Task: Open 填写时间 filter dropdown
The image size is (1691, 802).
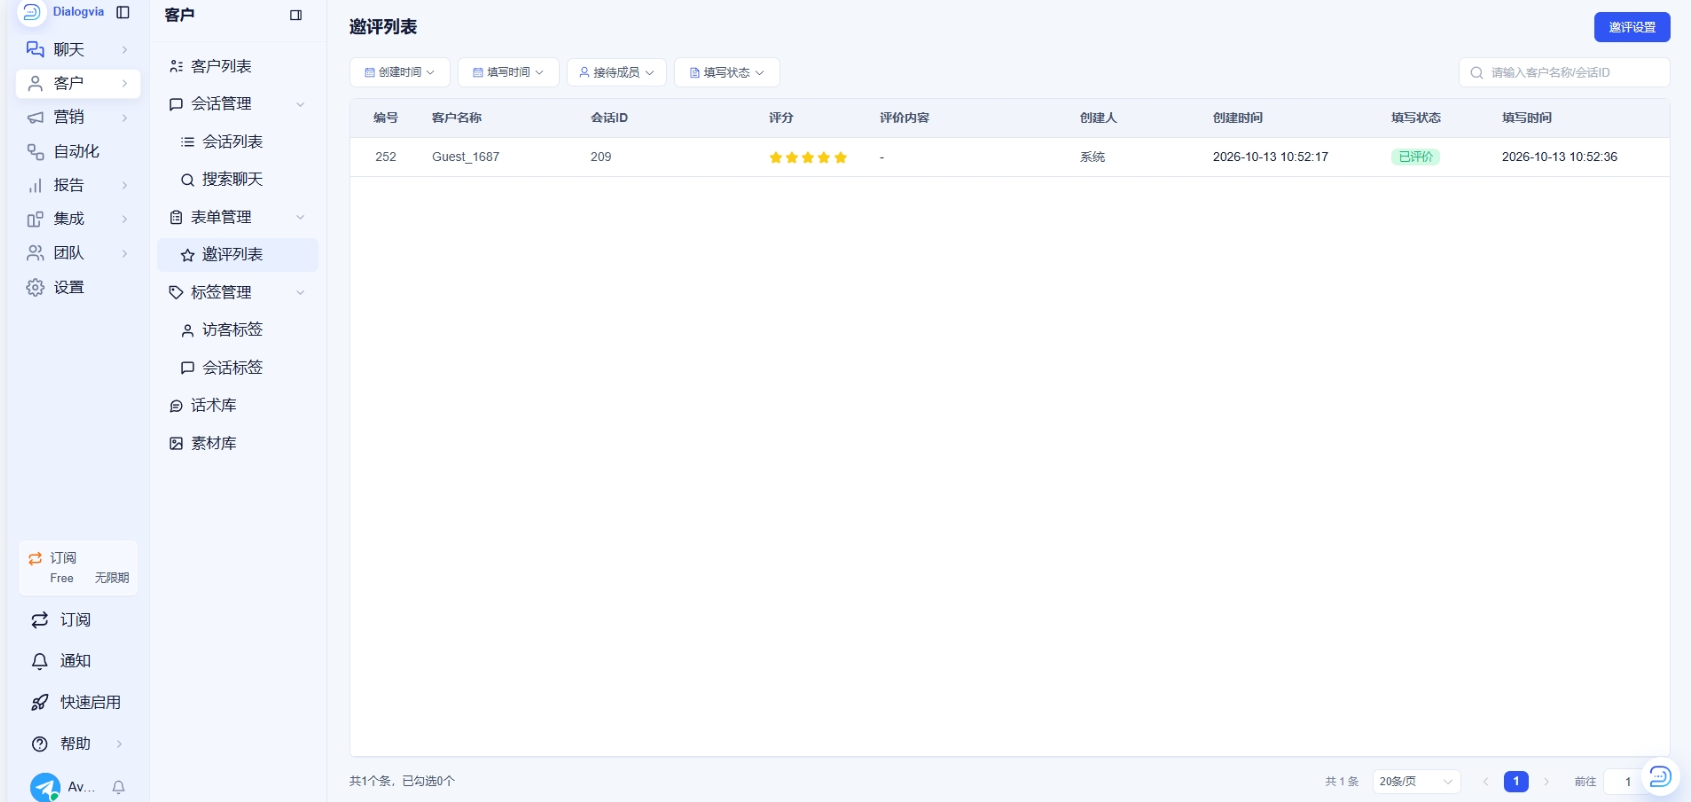Action: (x=508, y=72)
